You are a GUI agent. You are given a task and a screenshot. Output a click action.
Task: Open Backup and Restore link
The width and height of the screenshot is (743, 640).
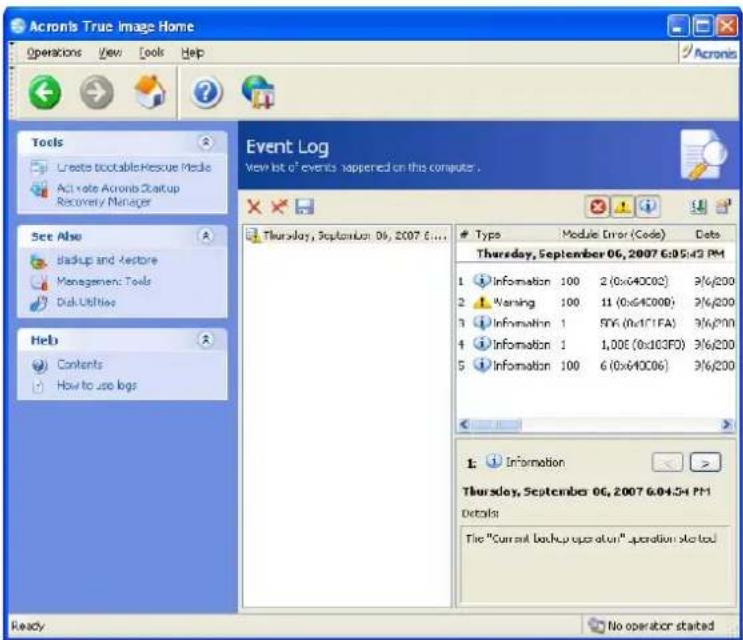[x=107, y=260]
